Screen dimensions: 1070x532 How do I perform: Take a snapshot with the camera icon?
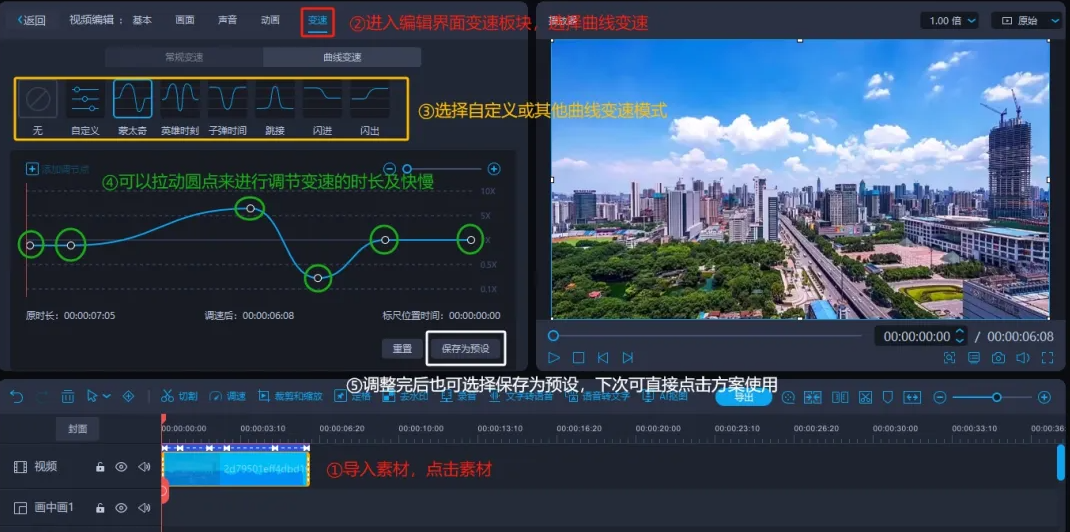[998, 357]
